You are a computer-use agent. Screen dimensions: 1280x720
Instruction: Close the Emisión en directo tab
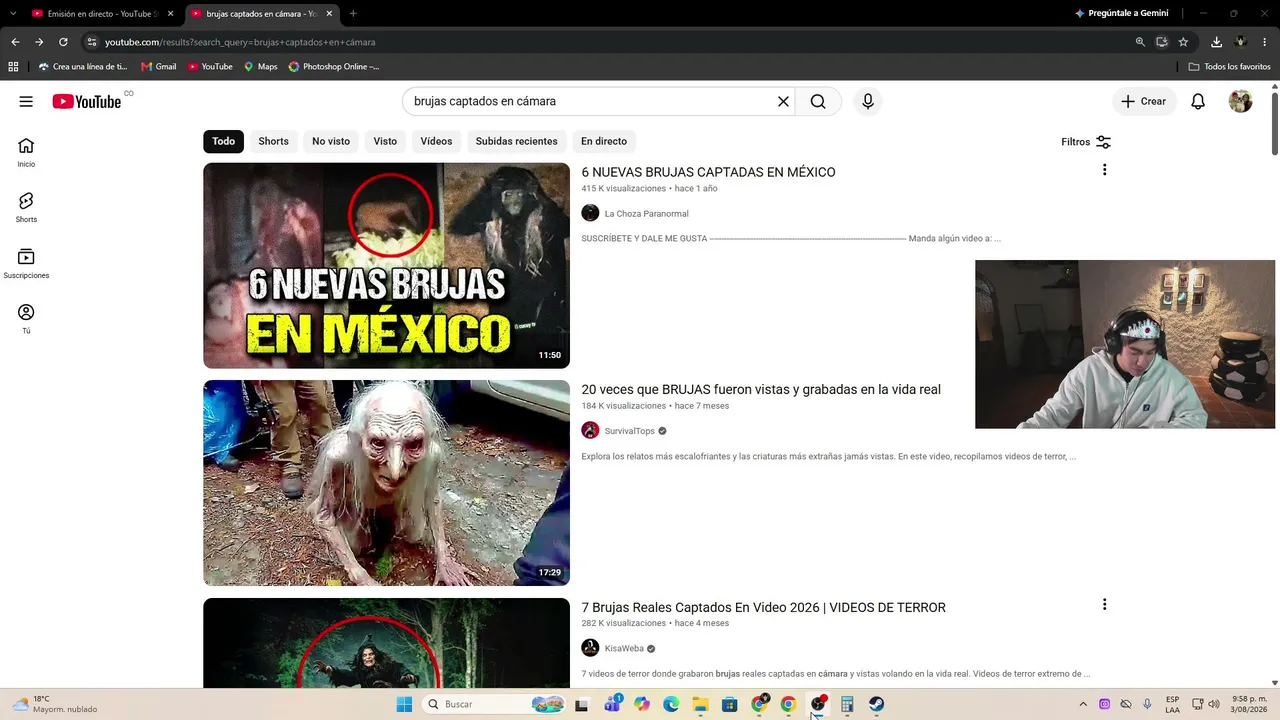click(x=171, y=14)
